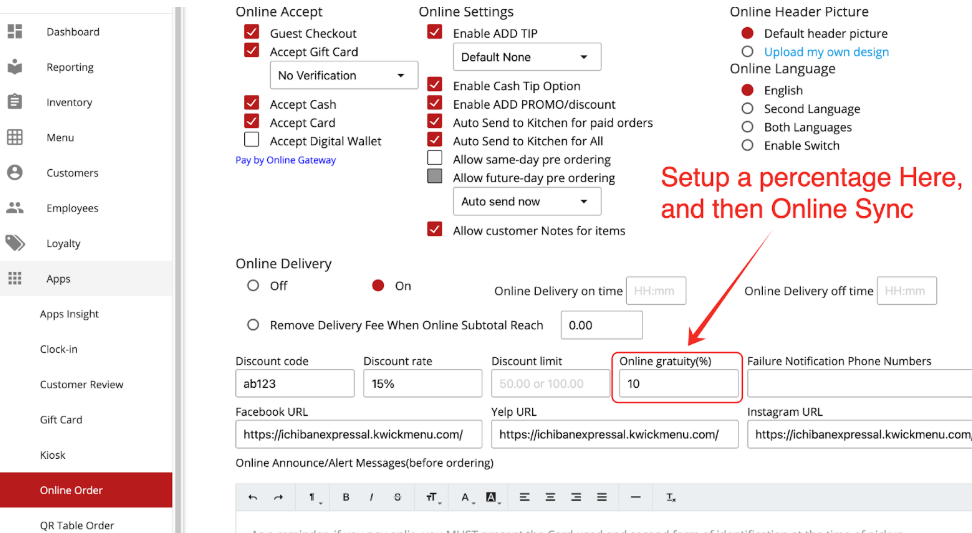Select Remove Delivery Fee When Subtotal Reach option

[253, 325]
